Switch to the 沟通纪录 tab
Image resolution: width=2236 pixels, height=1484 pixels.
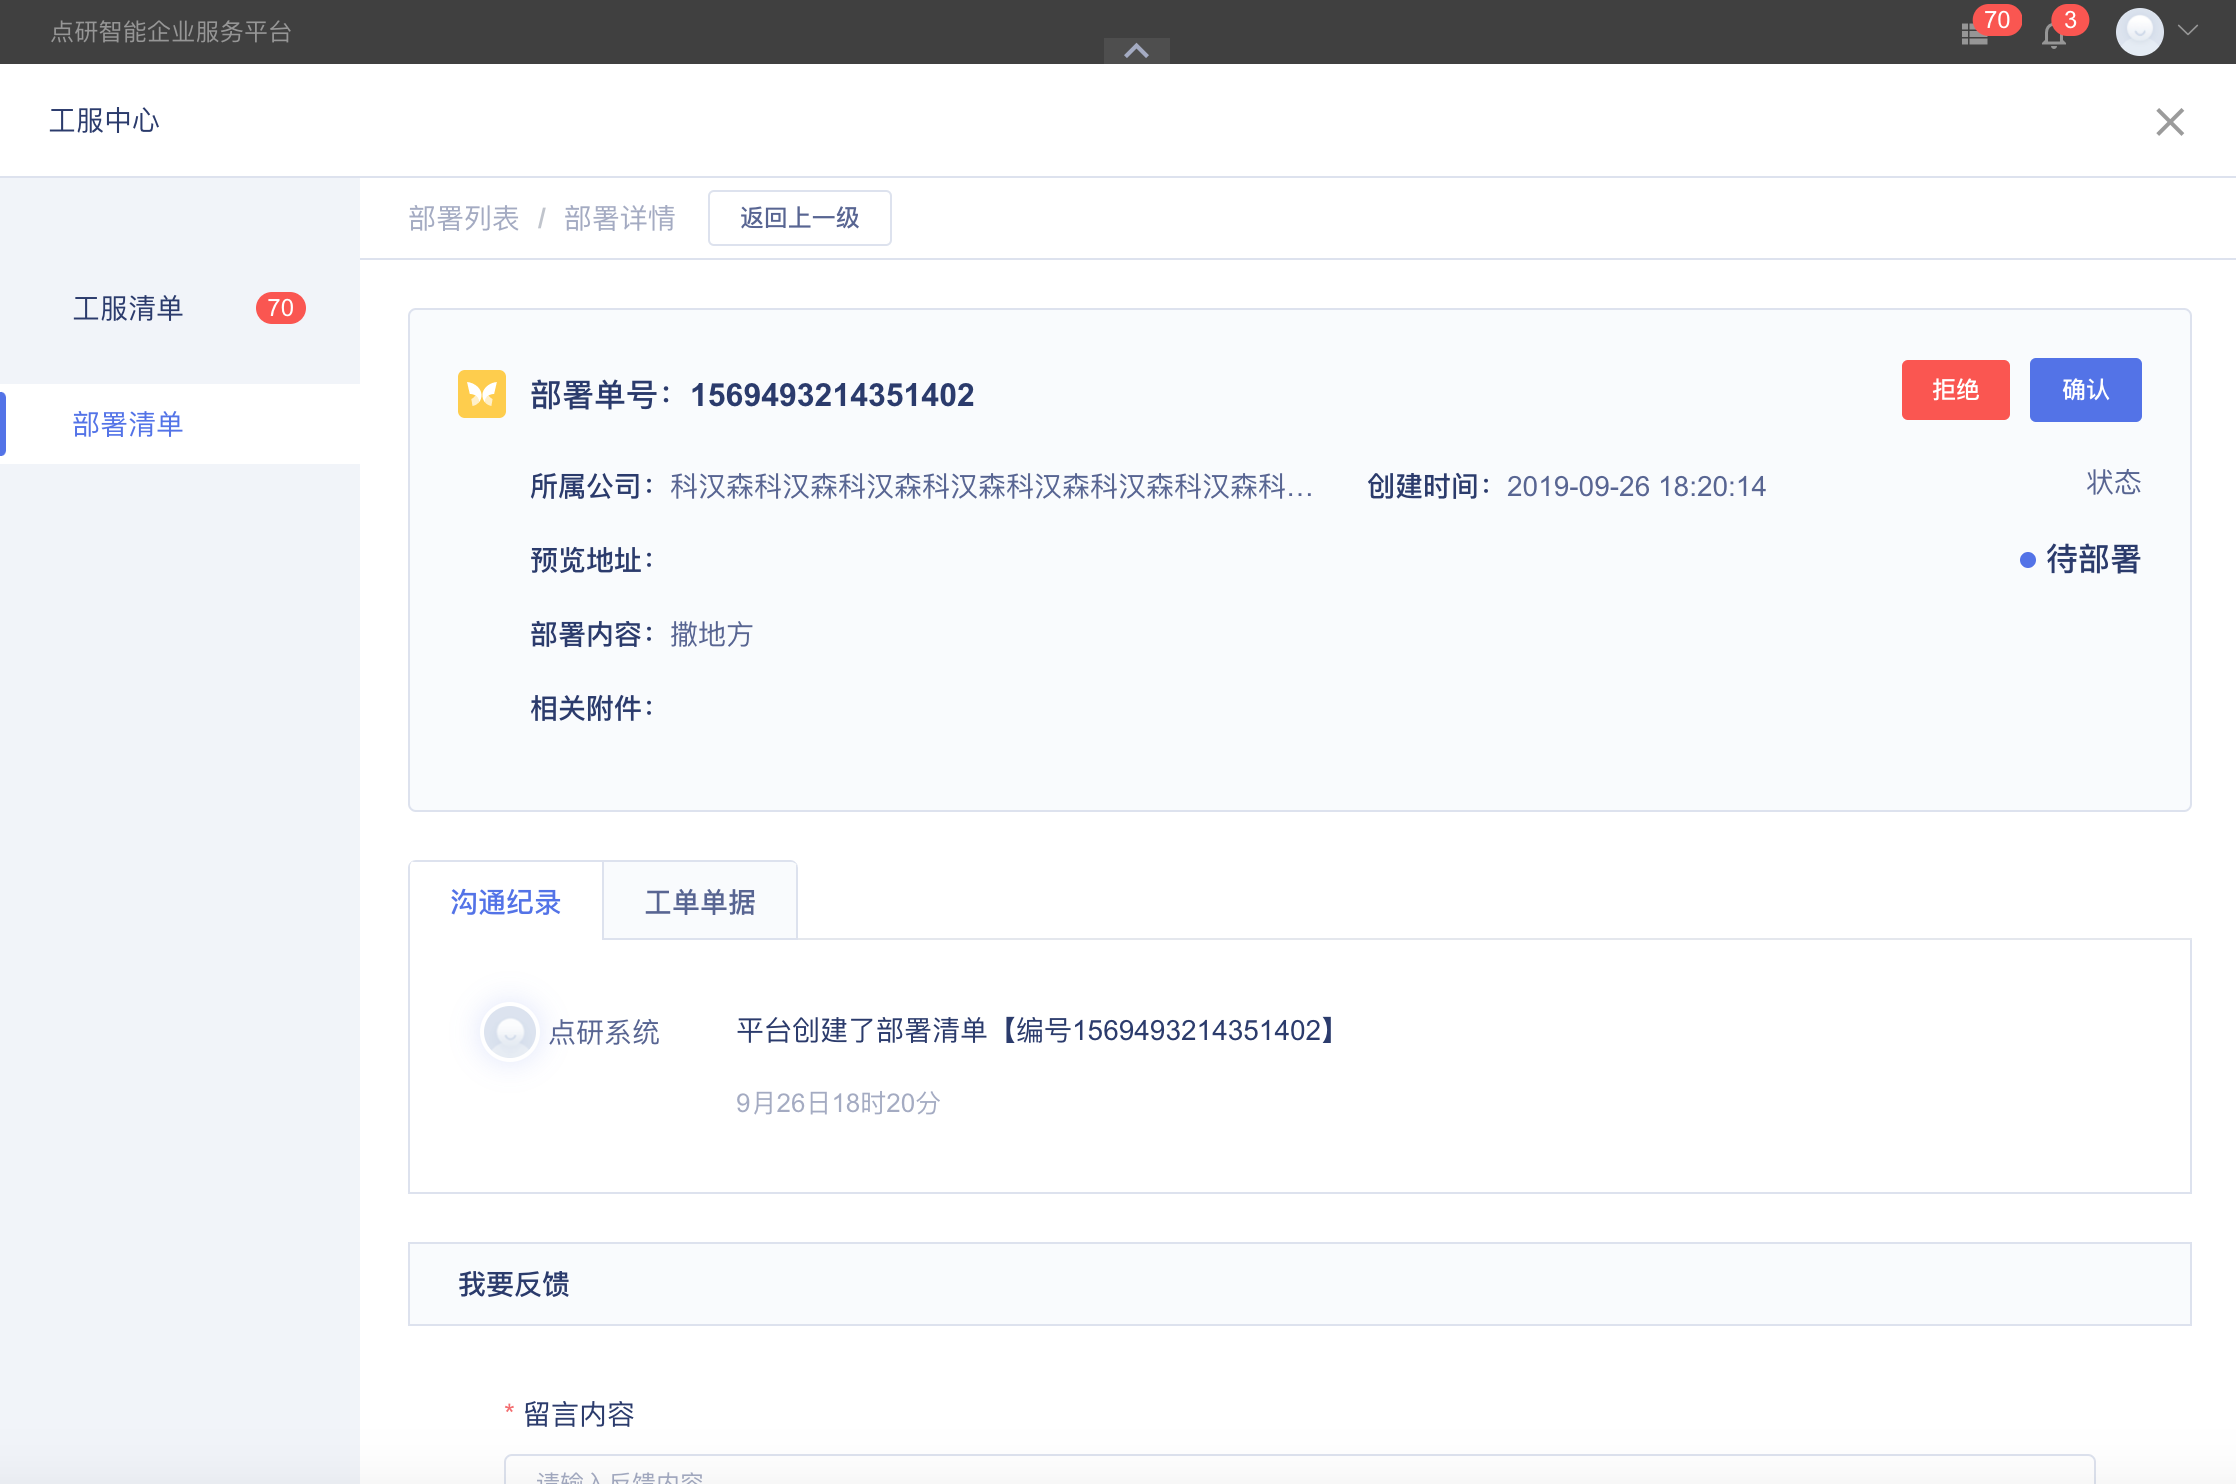(506, 902)
